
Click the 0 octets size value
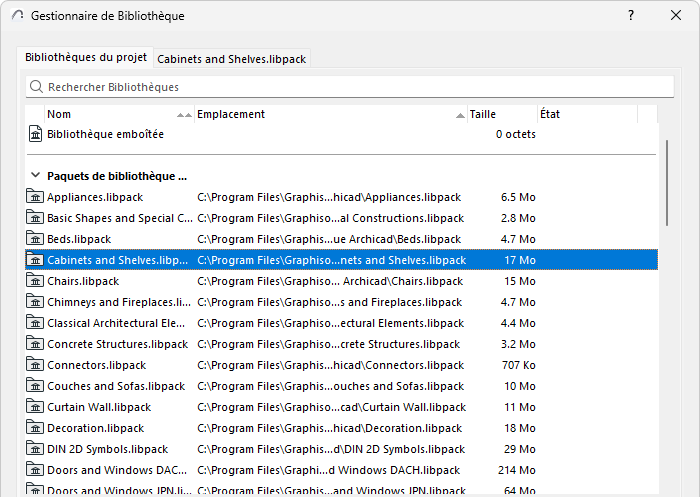[516, 134]
